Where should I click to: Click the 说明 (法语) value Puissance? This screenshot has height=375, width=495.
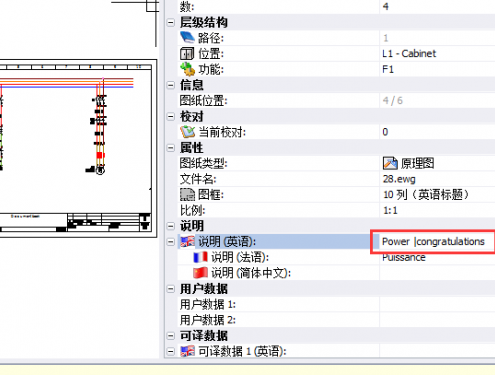pos(404,257)
